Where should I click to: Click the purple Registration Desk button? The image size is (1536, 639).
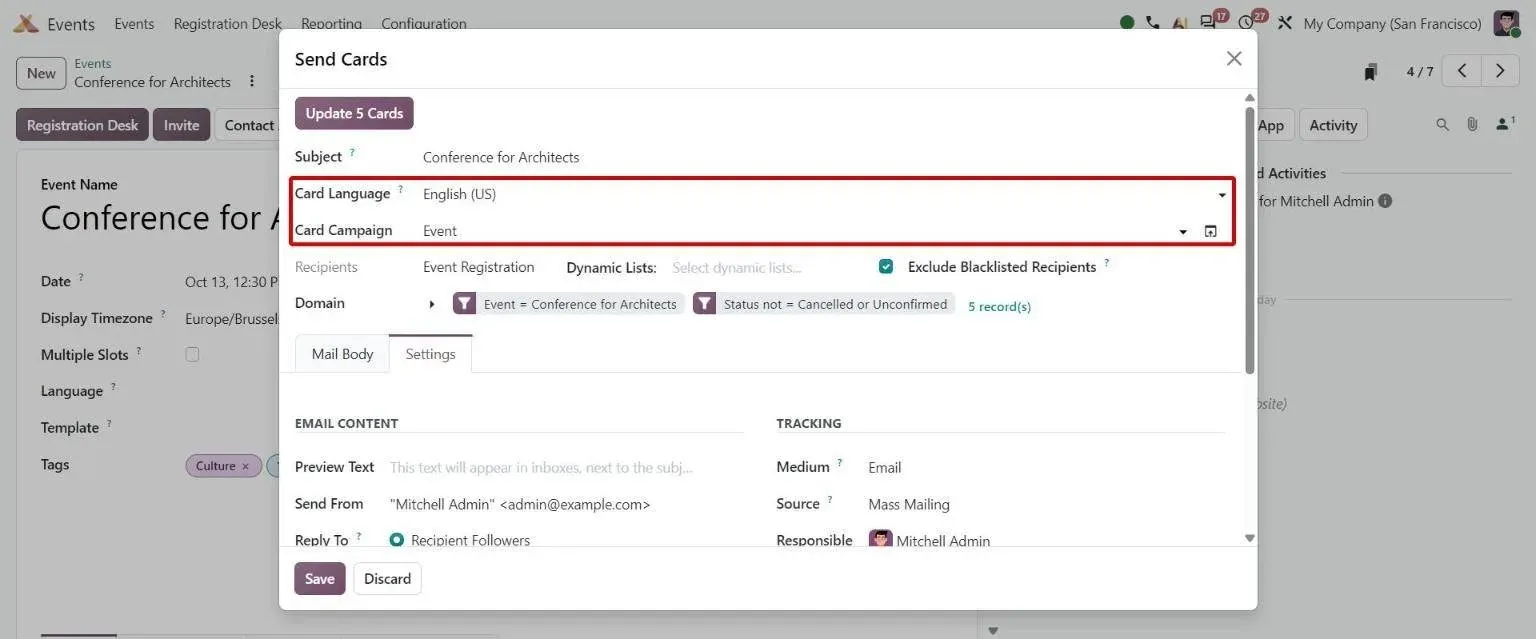(x=82, y=125)
